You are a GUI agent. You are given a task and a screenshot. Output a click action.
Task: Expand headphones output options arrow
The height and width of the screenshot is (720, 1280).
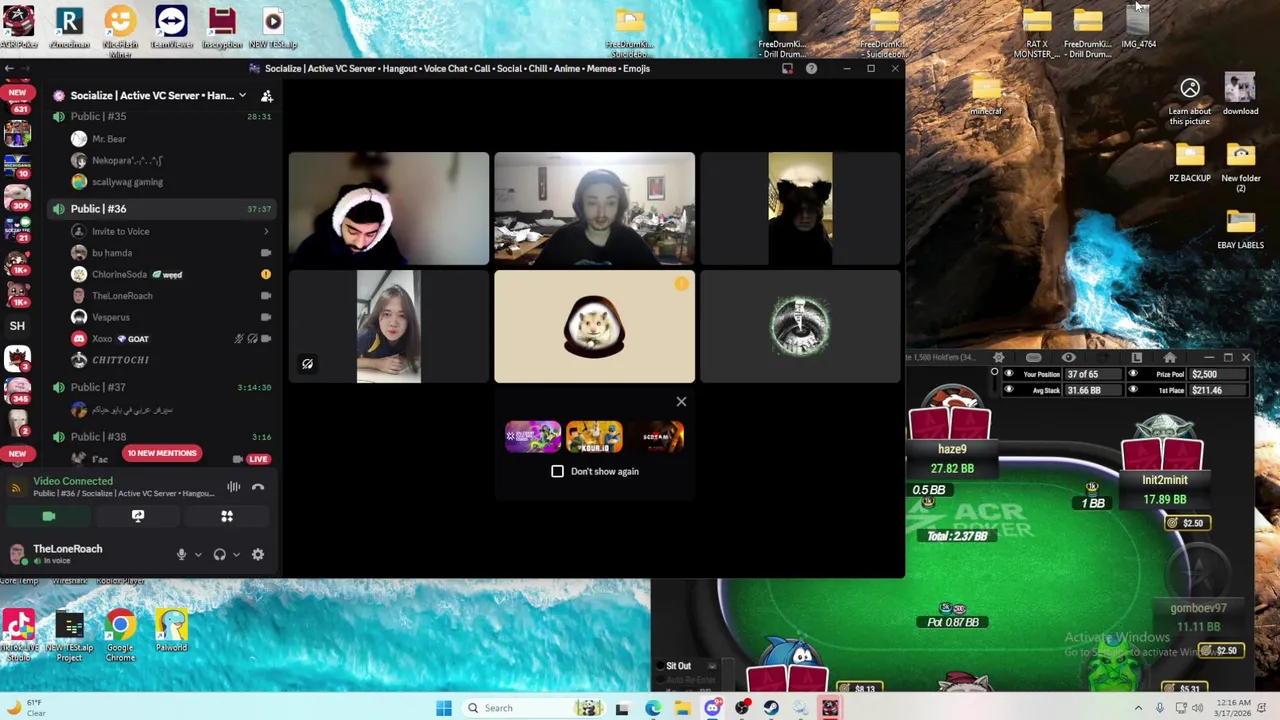pos(236,555)
